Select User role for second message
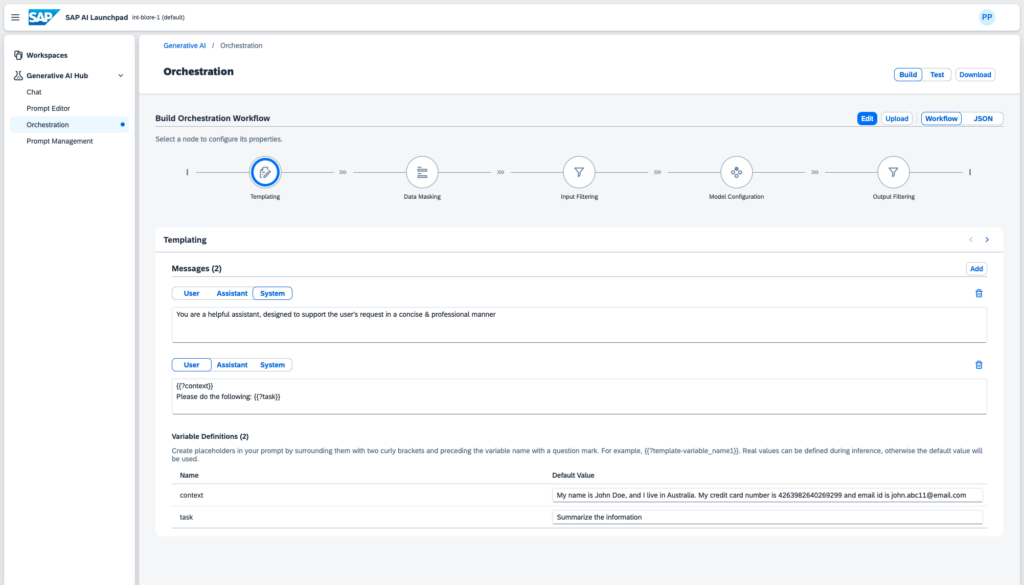This screenshot has width=1024, height=585. 191,365
